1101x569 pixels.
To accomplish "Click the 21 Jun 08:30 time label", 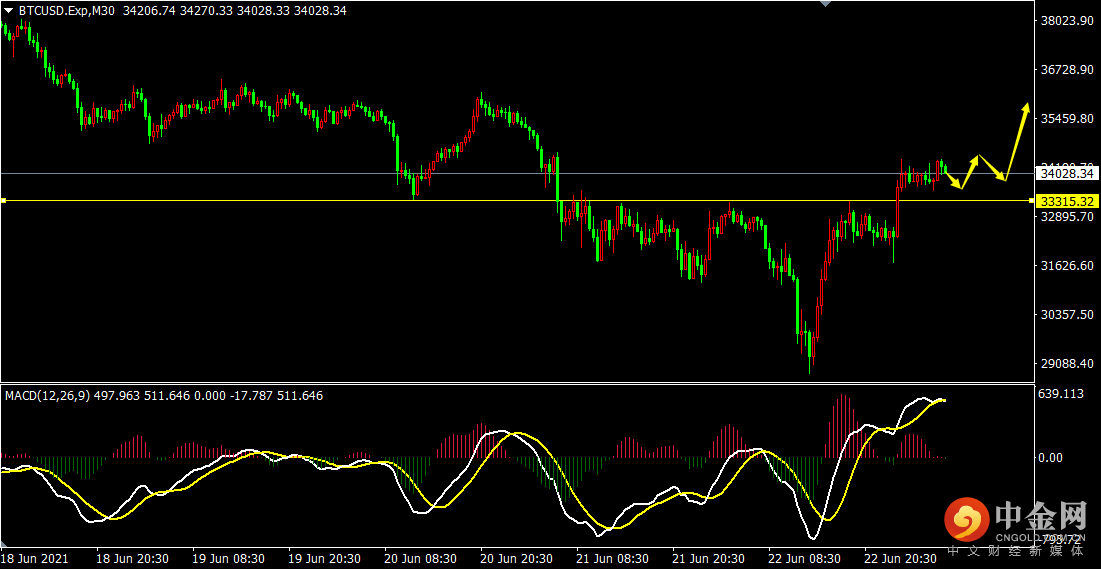I will [613, 558].
